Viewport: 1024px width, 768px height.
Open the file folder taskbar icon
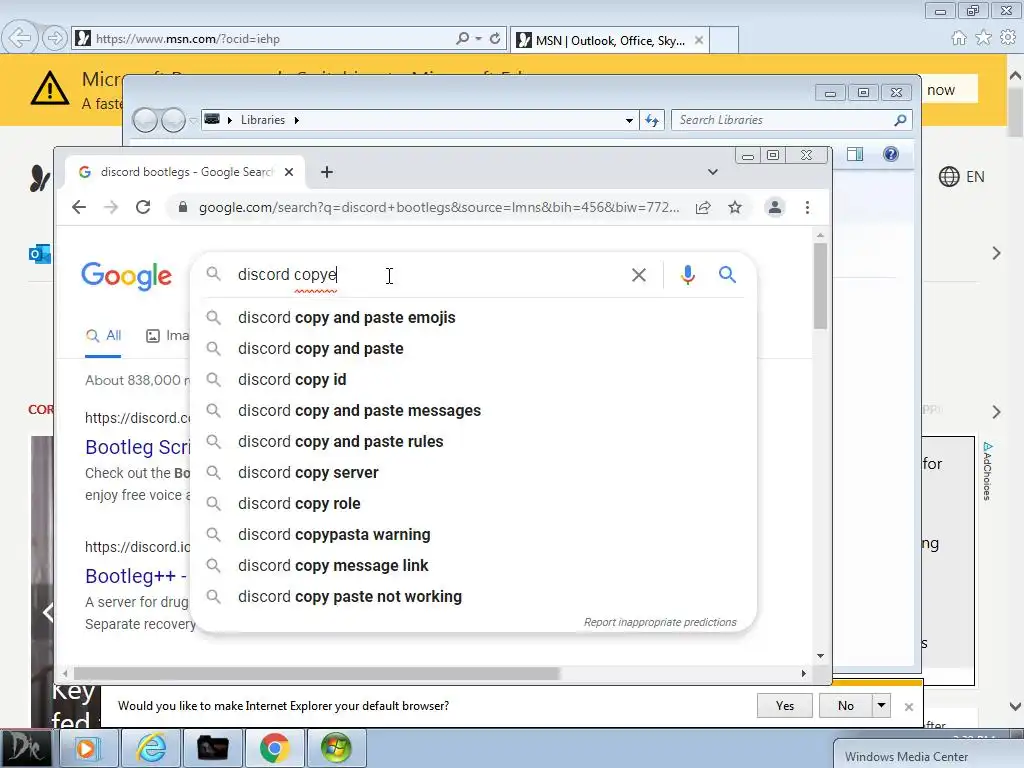[213, 748]
